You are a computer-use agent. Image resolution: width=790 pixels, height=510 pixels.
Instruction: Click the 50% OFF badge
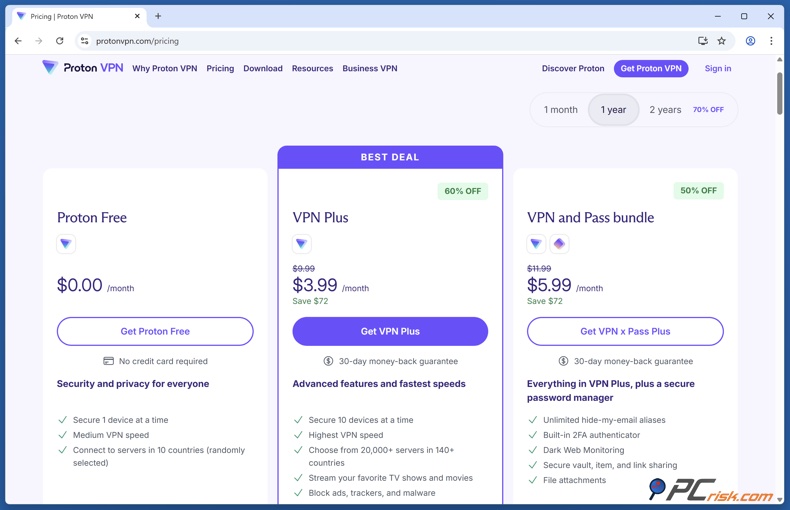coord(698,190)
